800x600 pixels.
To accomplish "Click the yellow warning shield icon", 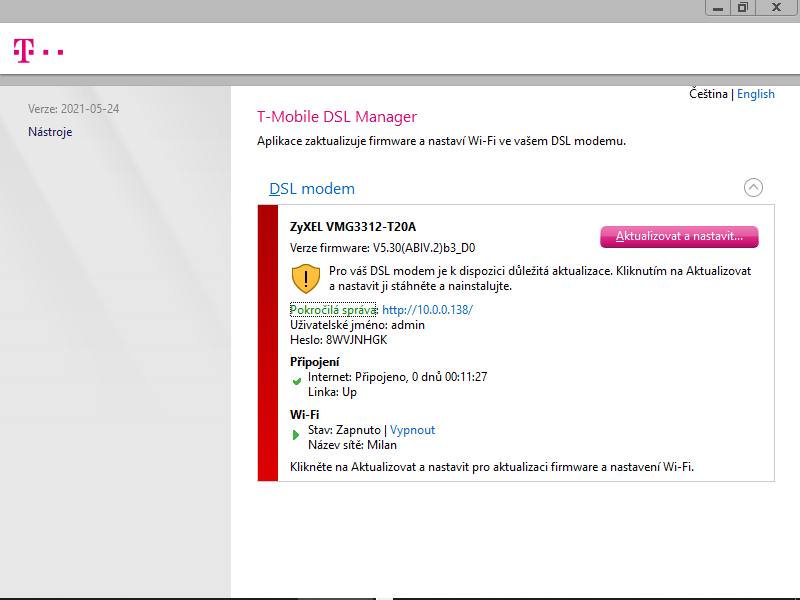I will (x=306, y=279).
